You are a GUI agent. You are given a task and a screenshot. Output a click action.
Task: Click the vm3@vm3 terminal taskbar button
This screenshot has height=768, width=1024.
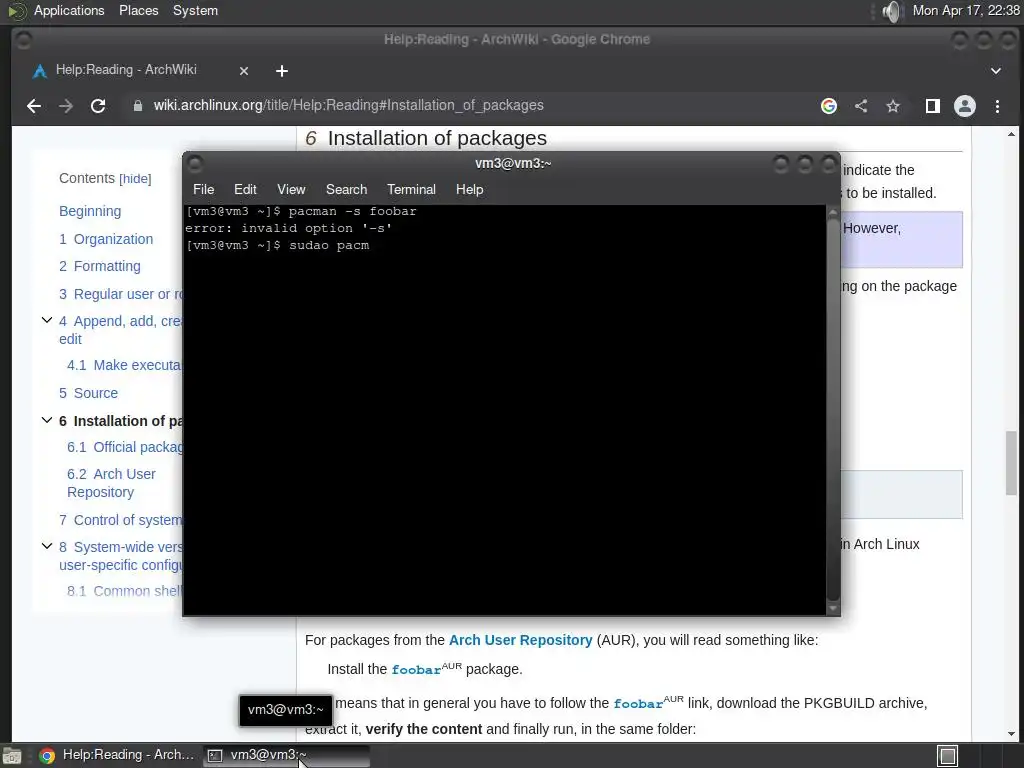point(286,755)
